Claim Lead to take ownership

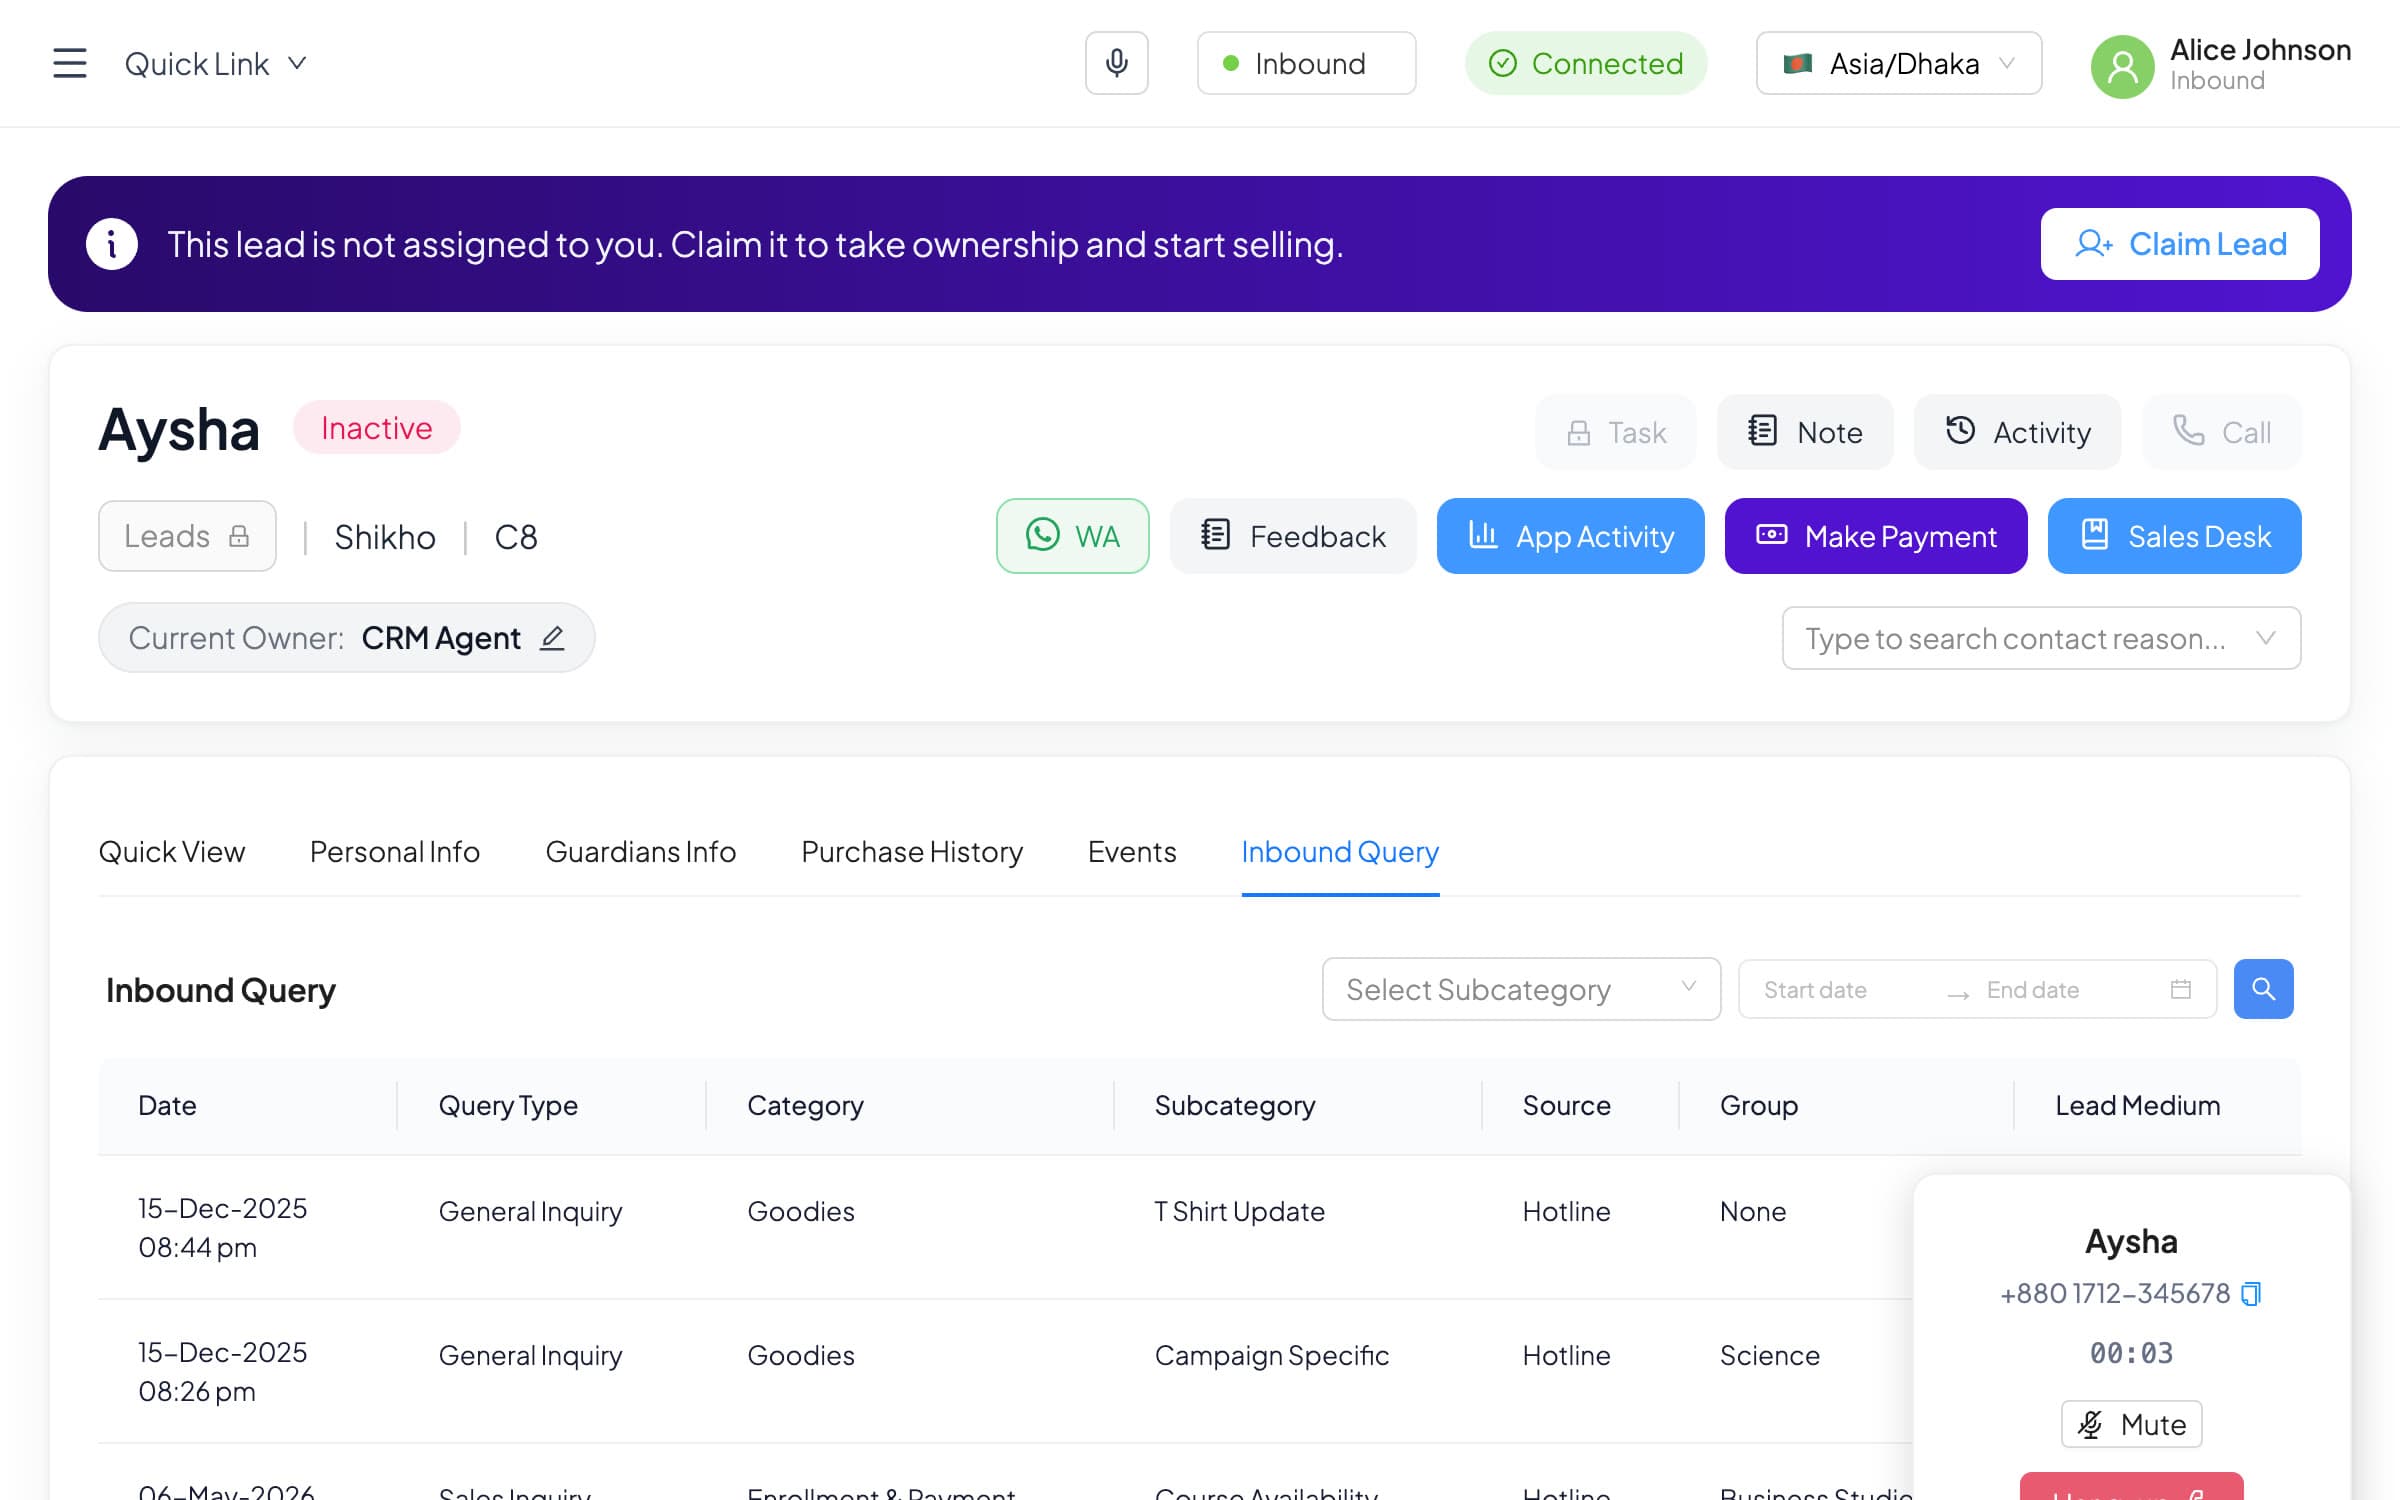(2180, 244)
